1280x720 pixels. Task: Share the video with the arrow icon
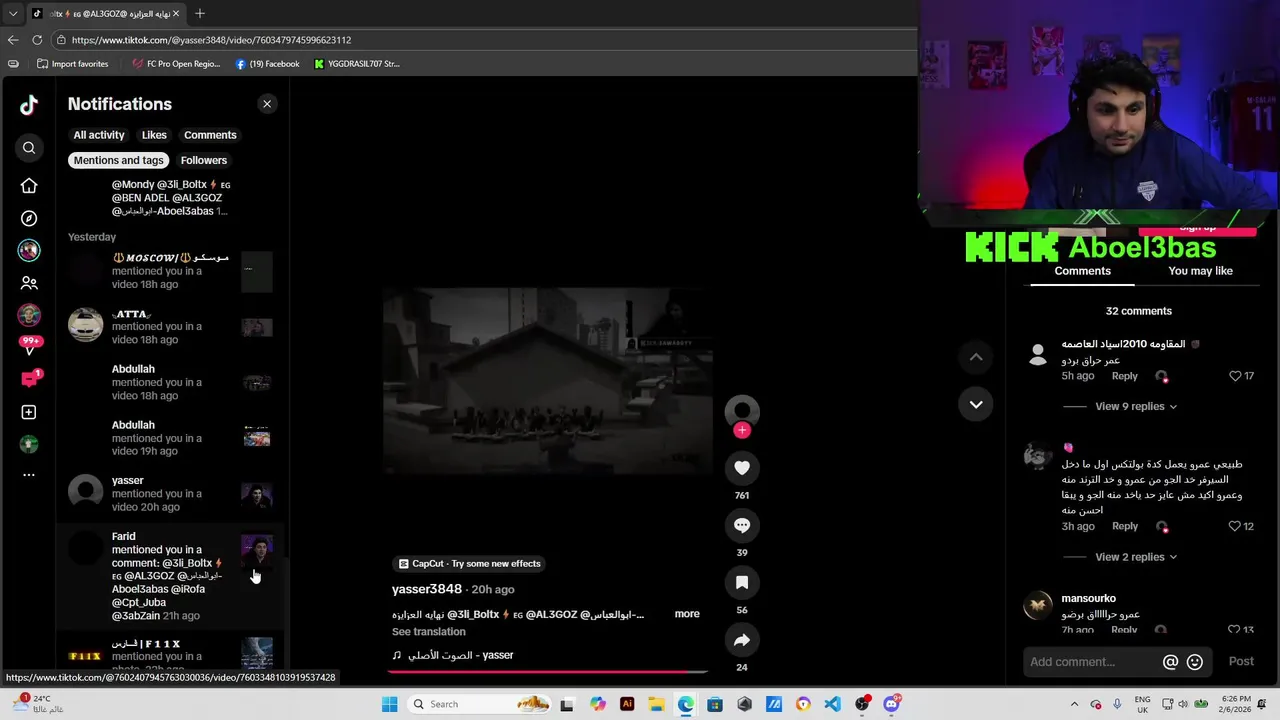(742, 640)
